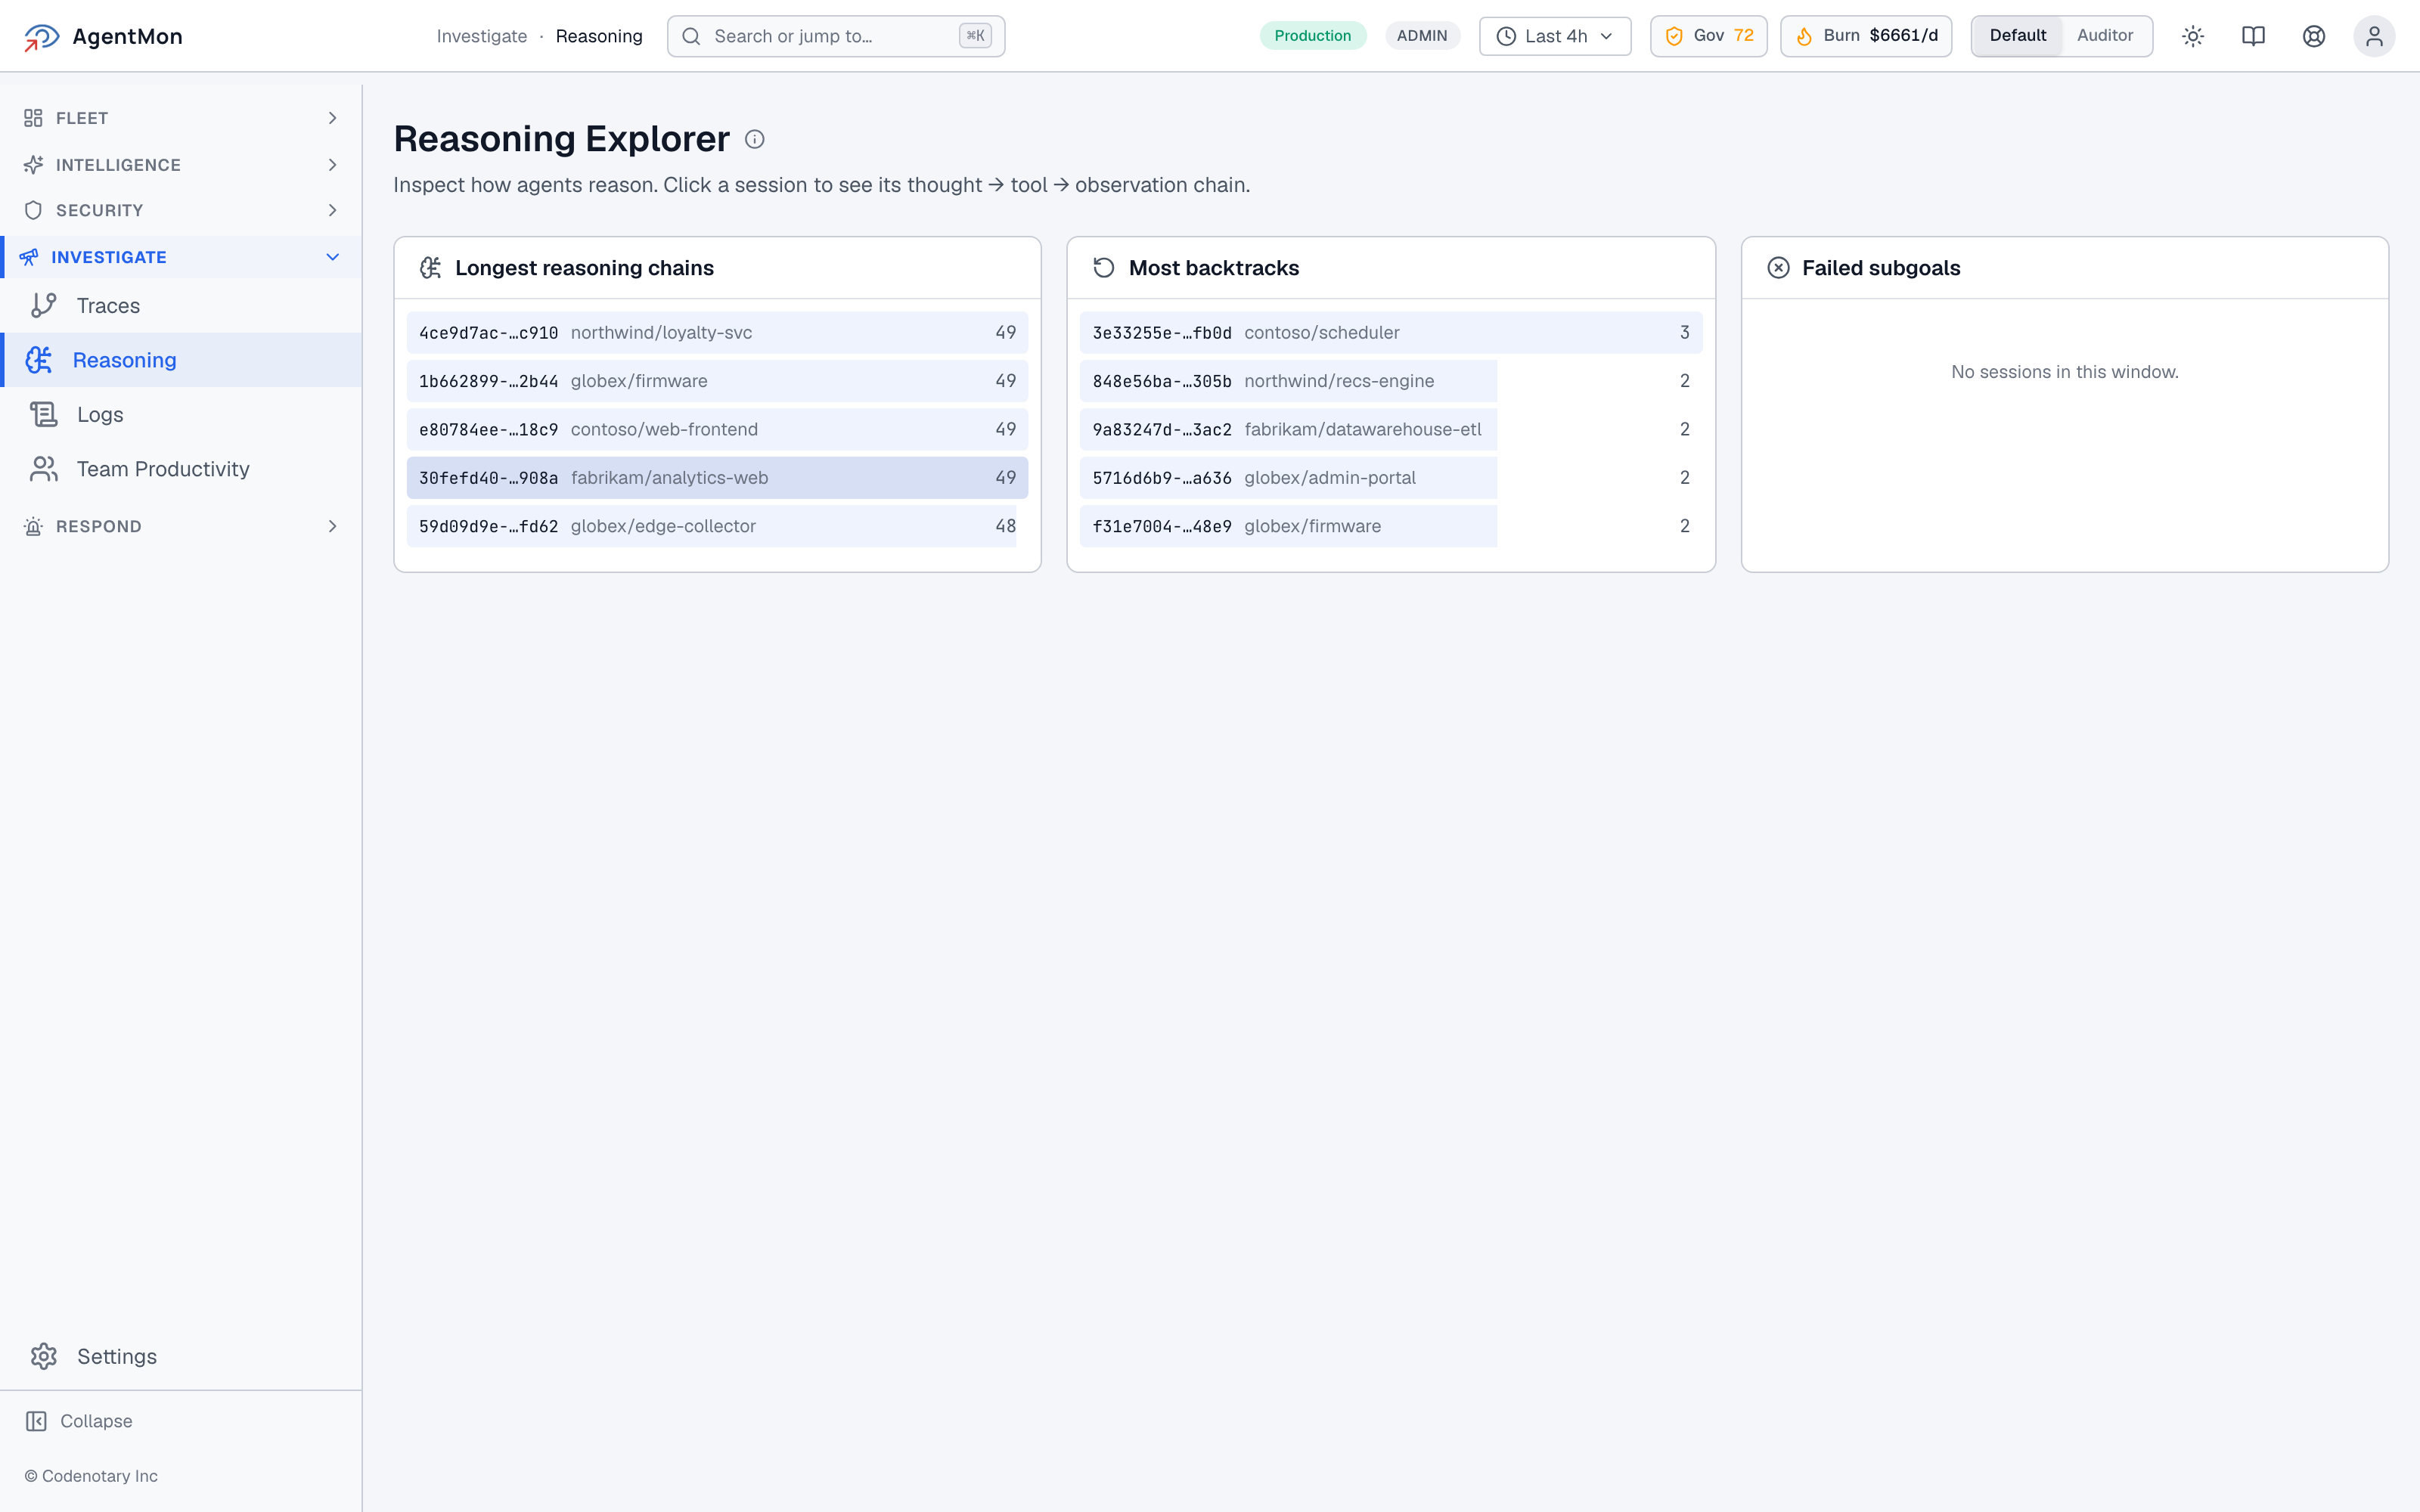Open the help lifebuoy icon
The image size is (2420, 1512).
point(2314,36)
